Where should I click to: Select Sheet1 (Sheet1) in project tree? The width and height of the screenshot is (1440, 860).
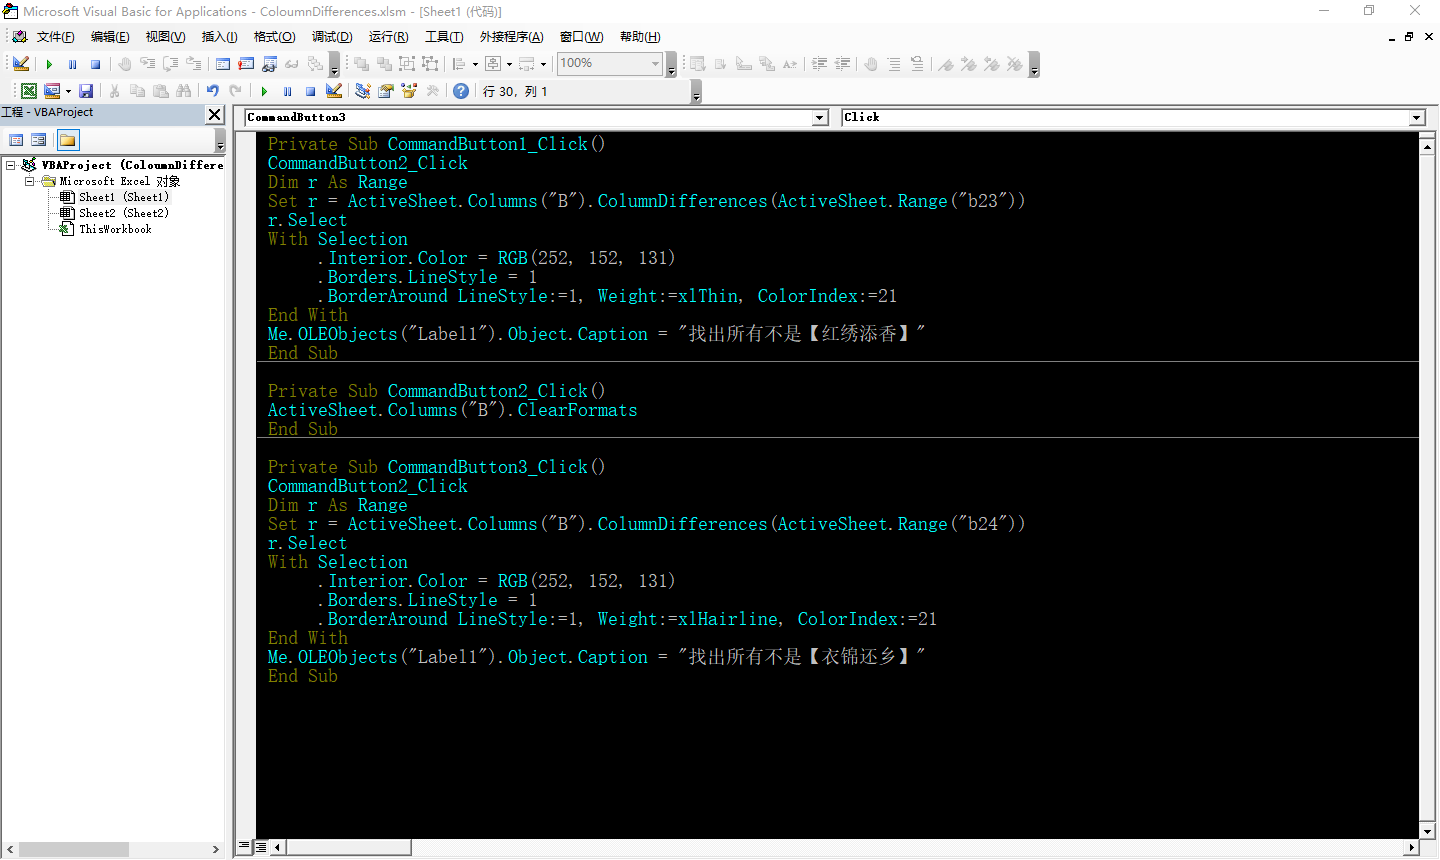point(124,197)
